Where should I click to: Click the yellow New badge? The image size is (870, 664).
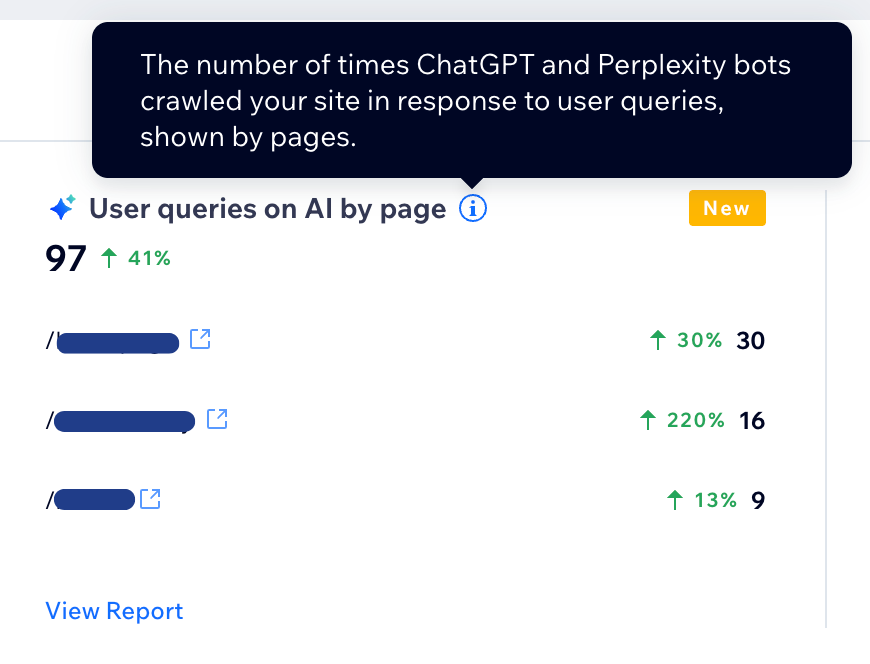click(x=727, y=208)
